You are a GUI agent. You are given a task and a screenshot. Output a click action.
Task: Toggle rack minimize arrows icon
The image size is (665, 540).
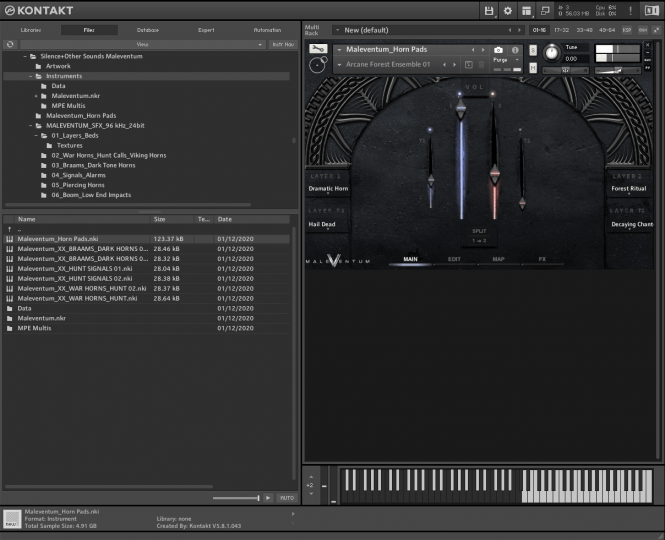pyautogui.click(x=657, y=30)
